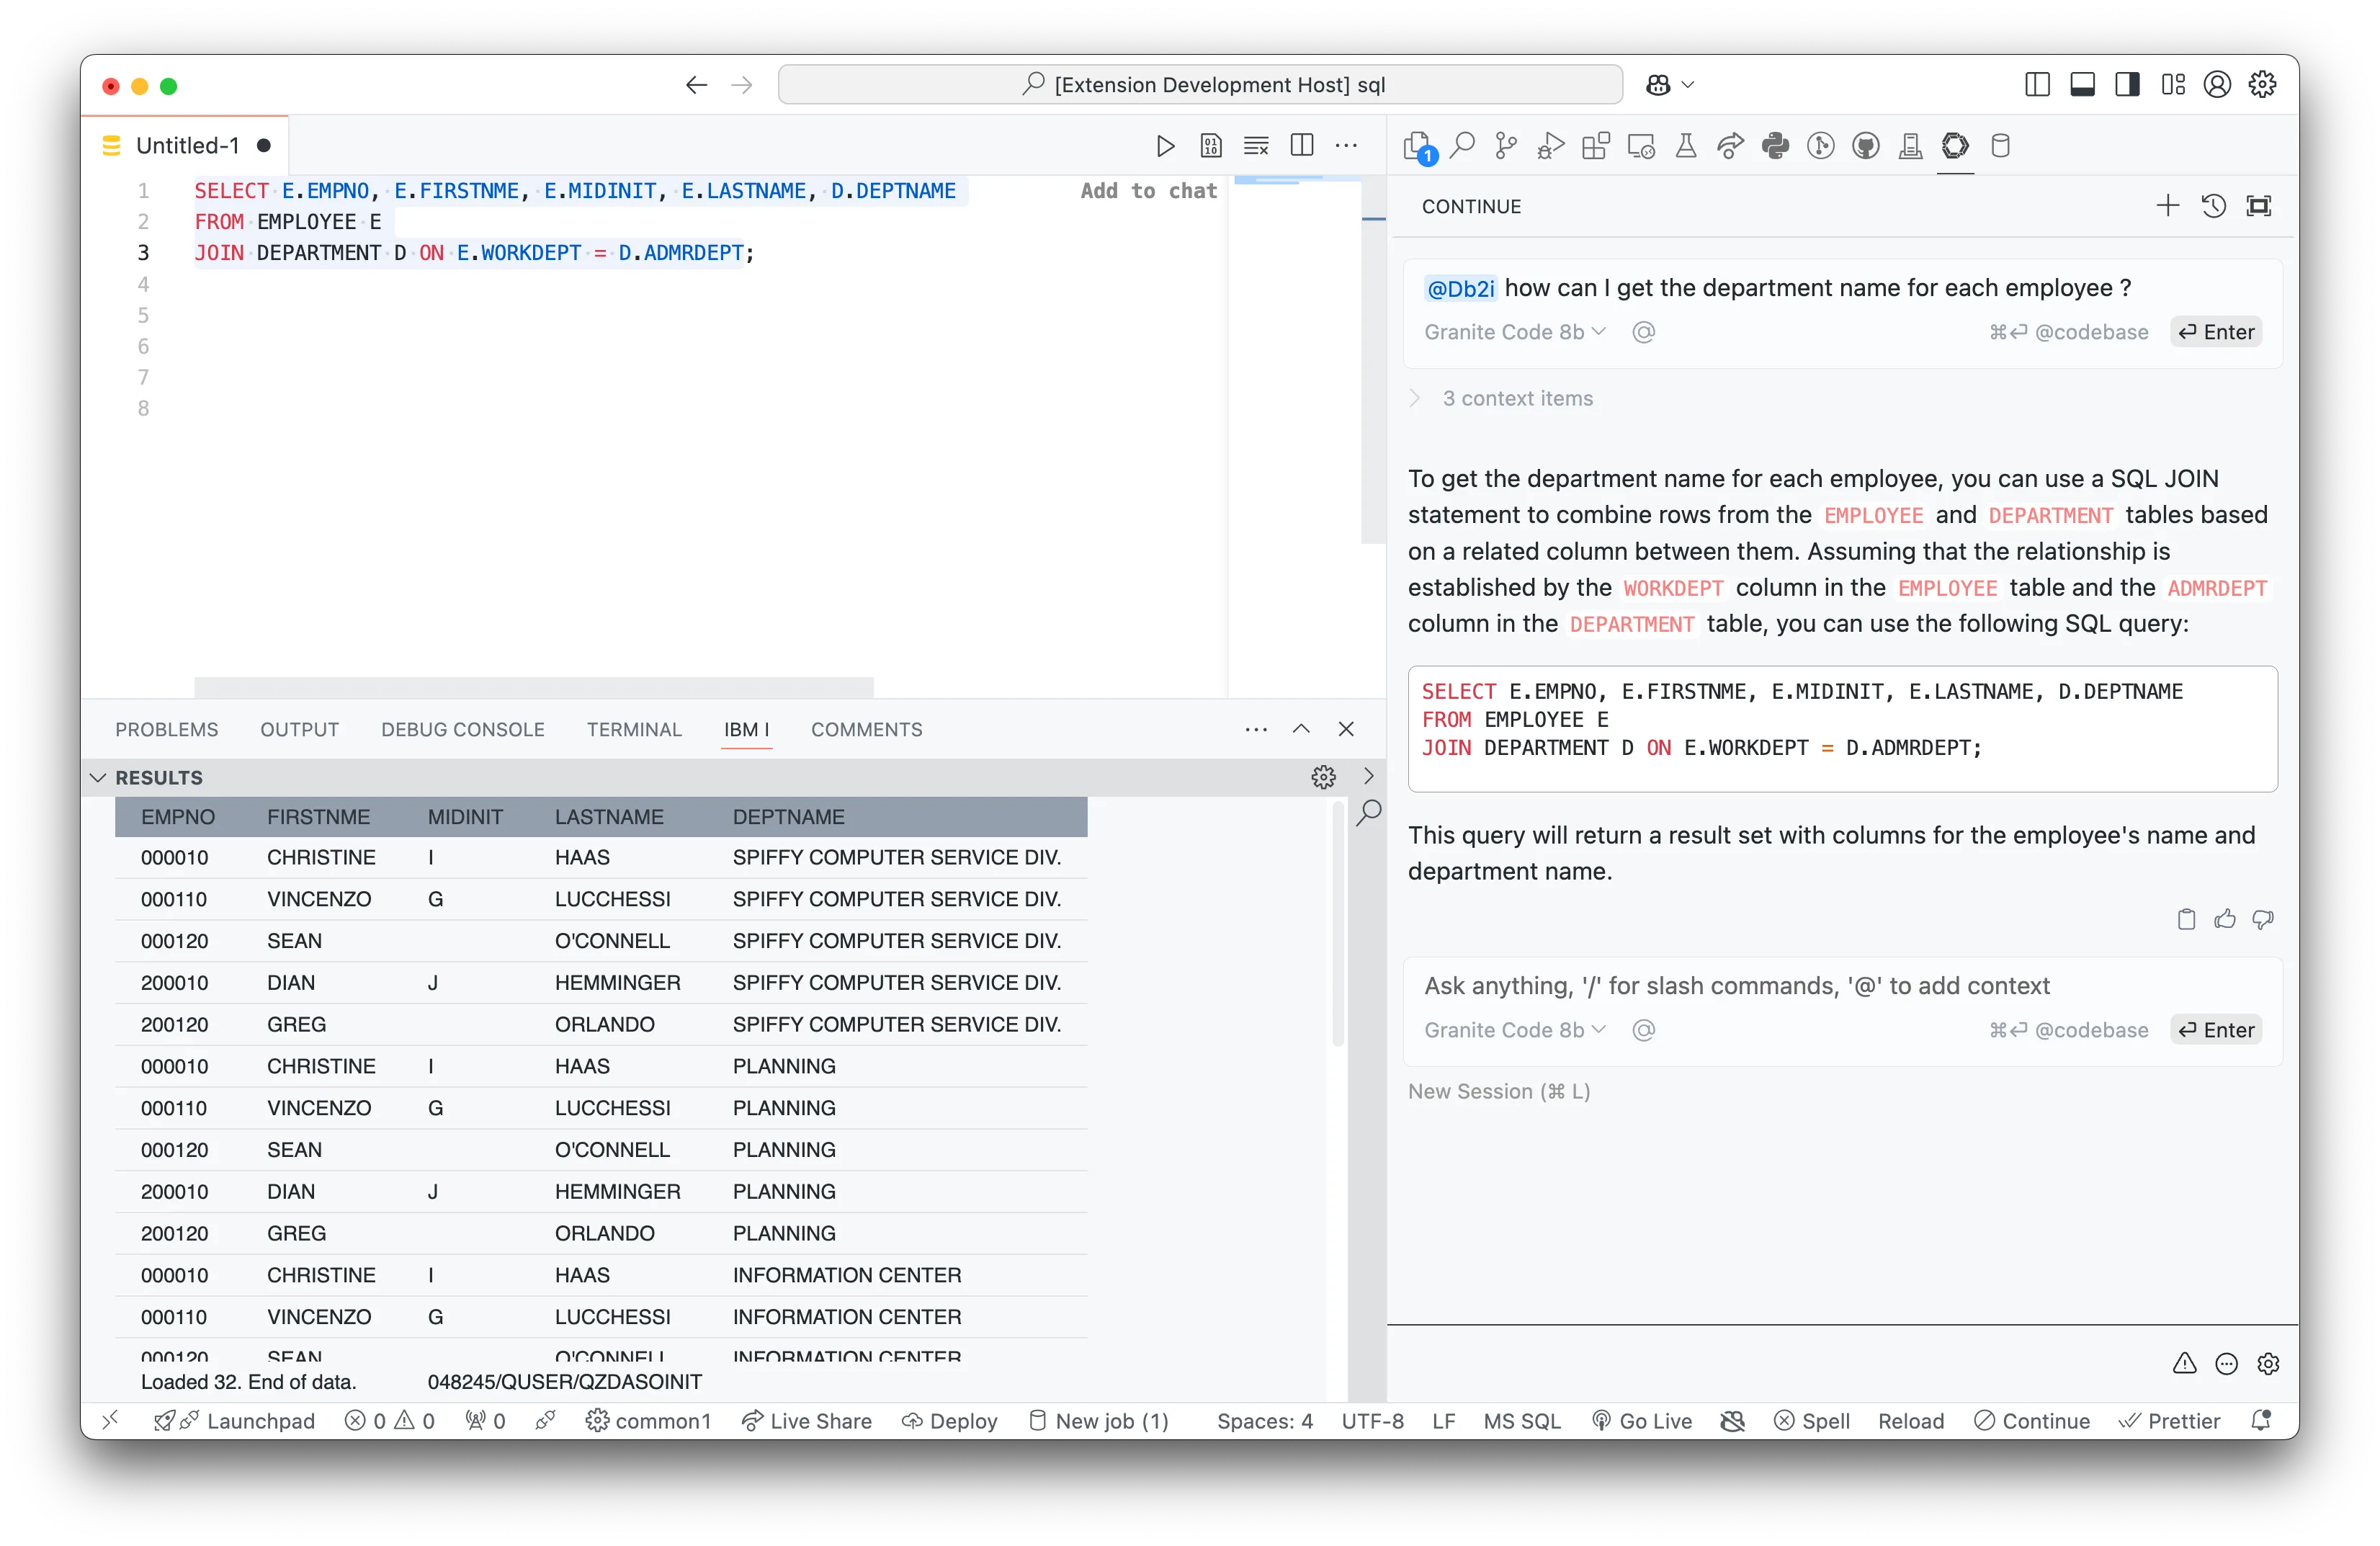2380x1546 pixels.
Task: Open results settings gear icon
Action: click(x=1324, y=777)
